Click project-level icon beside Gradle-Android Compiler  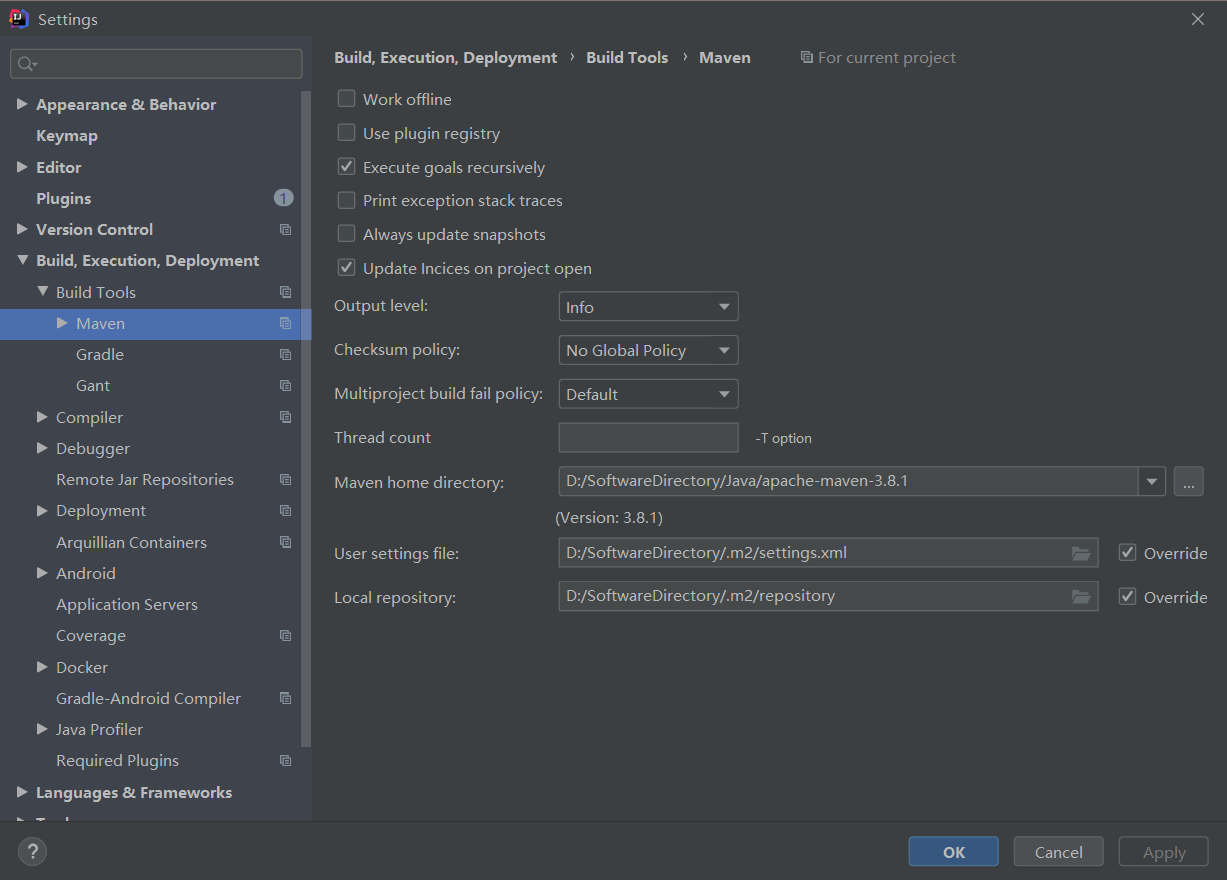(x=286, y=698)
